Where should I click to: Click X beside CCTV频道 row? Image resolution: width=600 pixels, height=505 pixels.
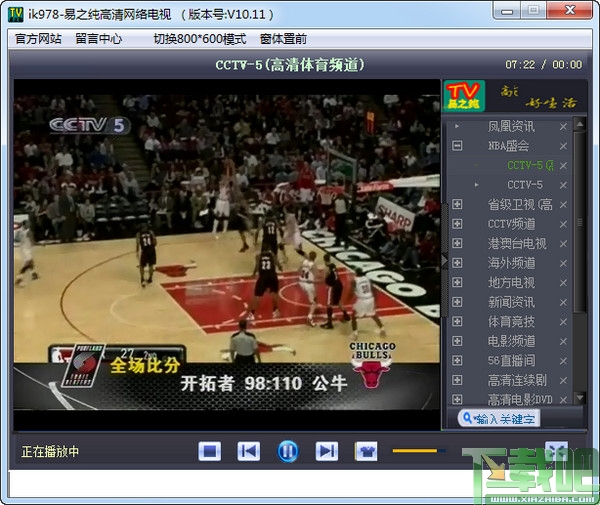point(563,224)
